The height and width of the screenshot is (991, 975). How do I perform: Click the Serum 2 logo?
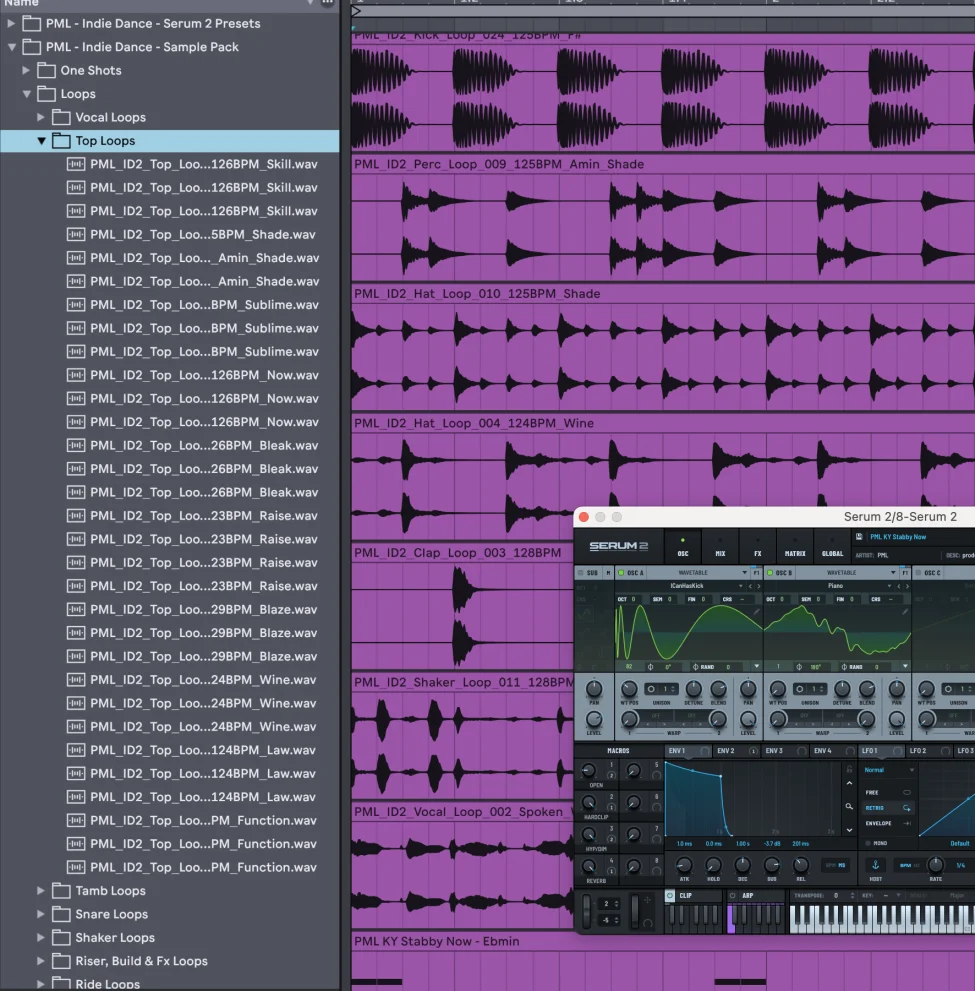tap(619, 546)
